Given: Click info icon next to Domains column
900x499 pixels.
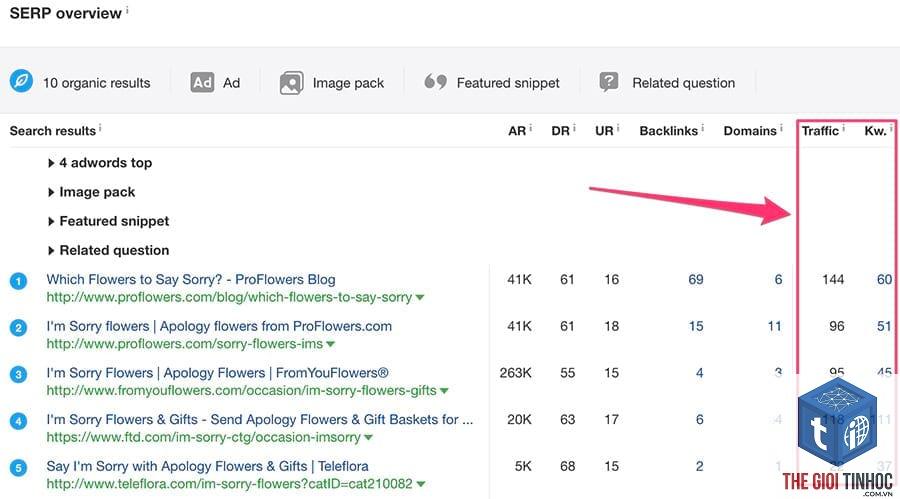Looking at the screenshot, I should (x=781, y=127).
